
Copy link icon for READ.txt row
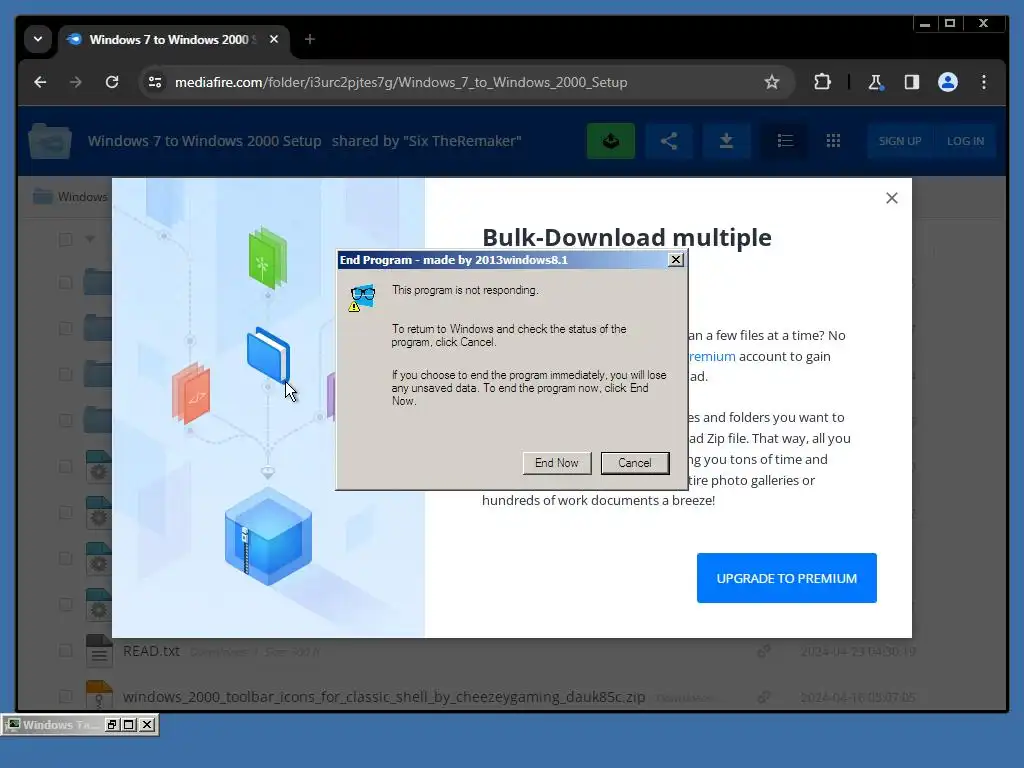pyautogui.click(x=763, y=651)
